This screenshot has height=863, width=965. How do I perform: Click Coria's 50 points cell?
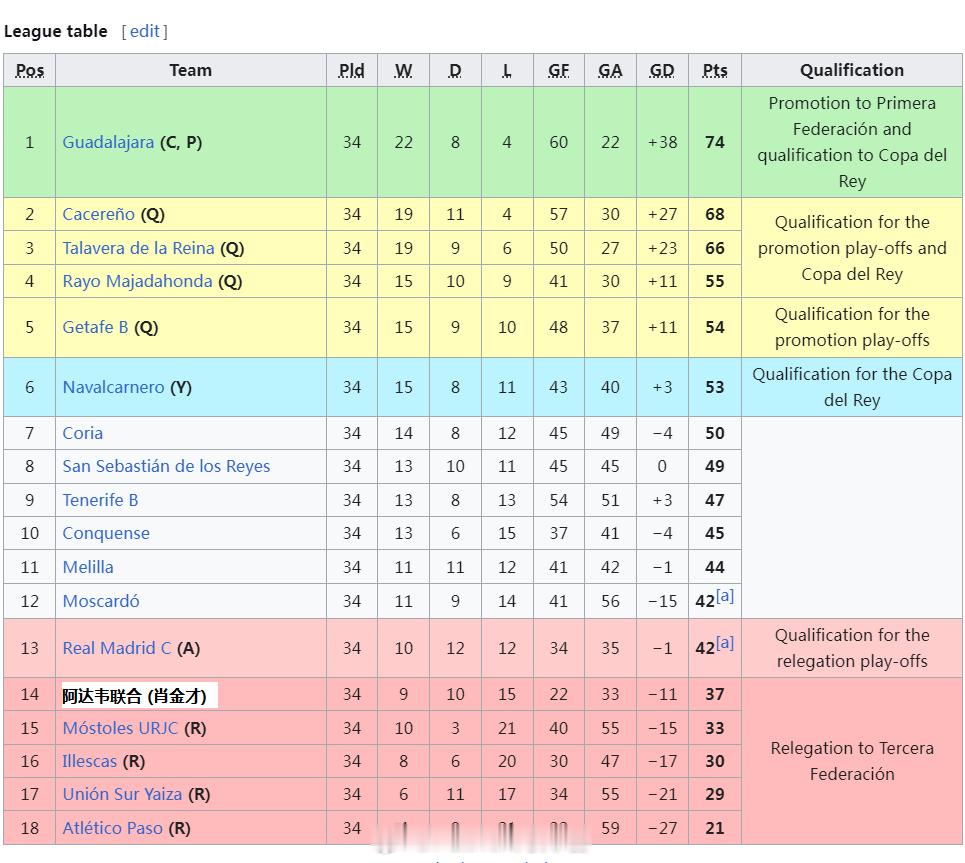pos(715,433)
